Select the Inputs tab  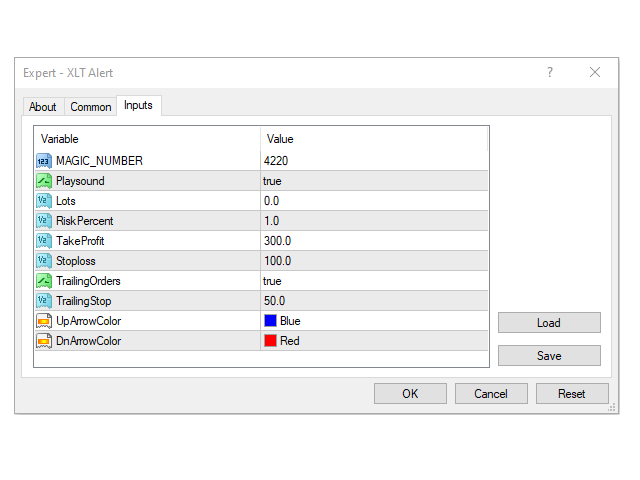point(138,105)
